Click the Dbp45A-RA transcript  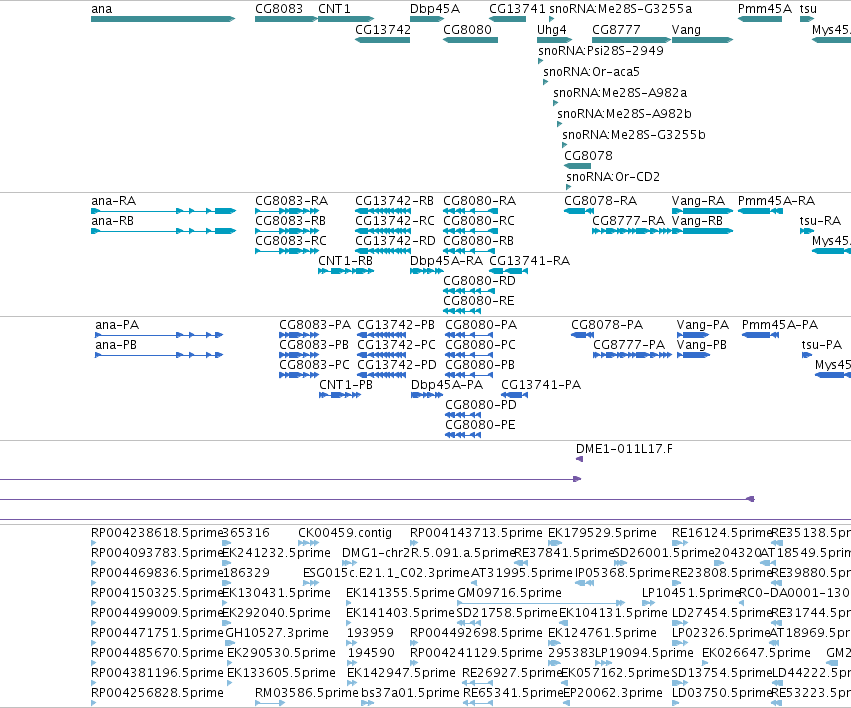[x=427, y=271]
